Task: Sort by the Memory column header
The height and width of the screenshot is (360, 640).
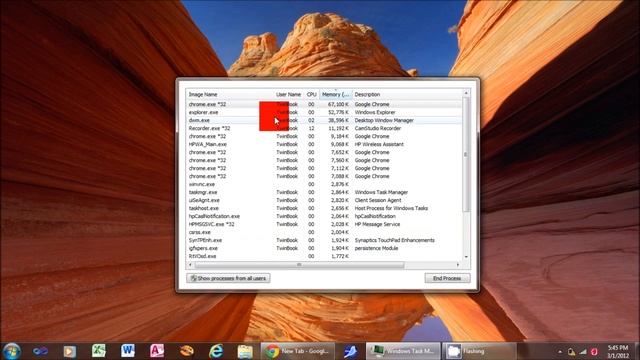Action: (336, 94)
